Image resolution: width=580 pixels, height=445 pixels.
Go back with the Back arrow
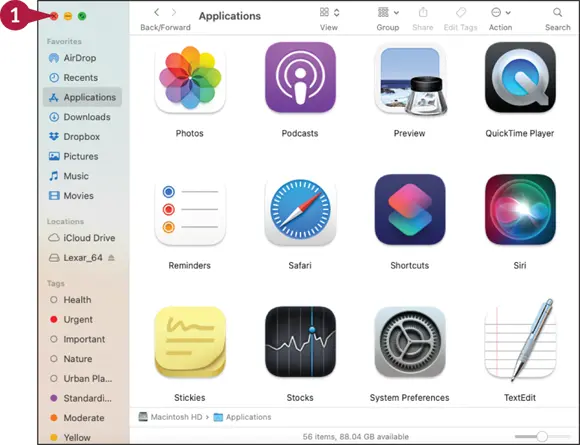157,13
